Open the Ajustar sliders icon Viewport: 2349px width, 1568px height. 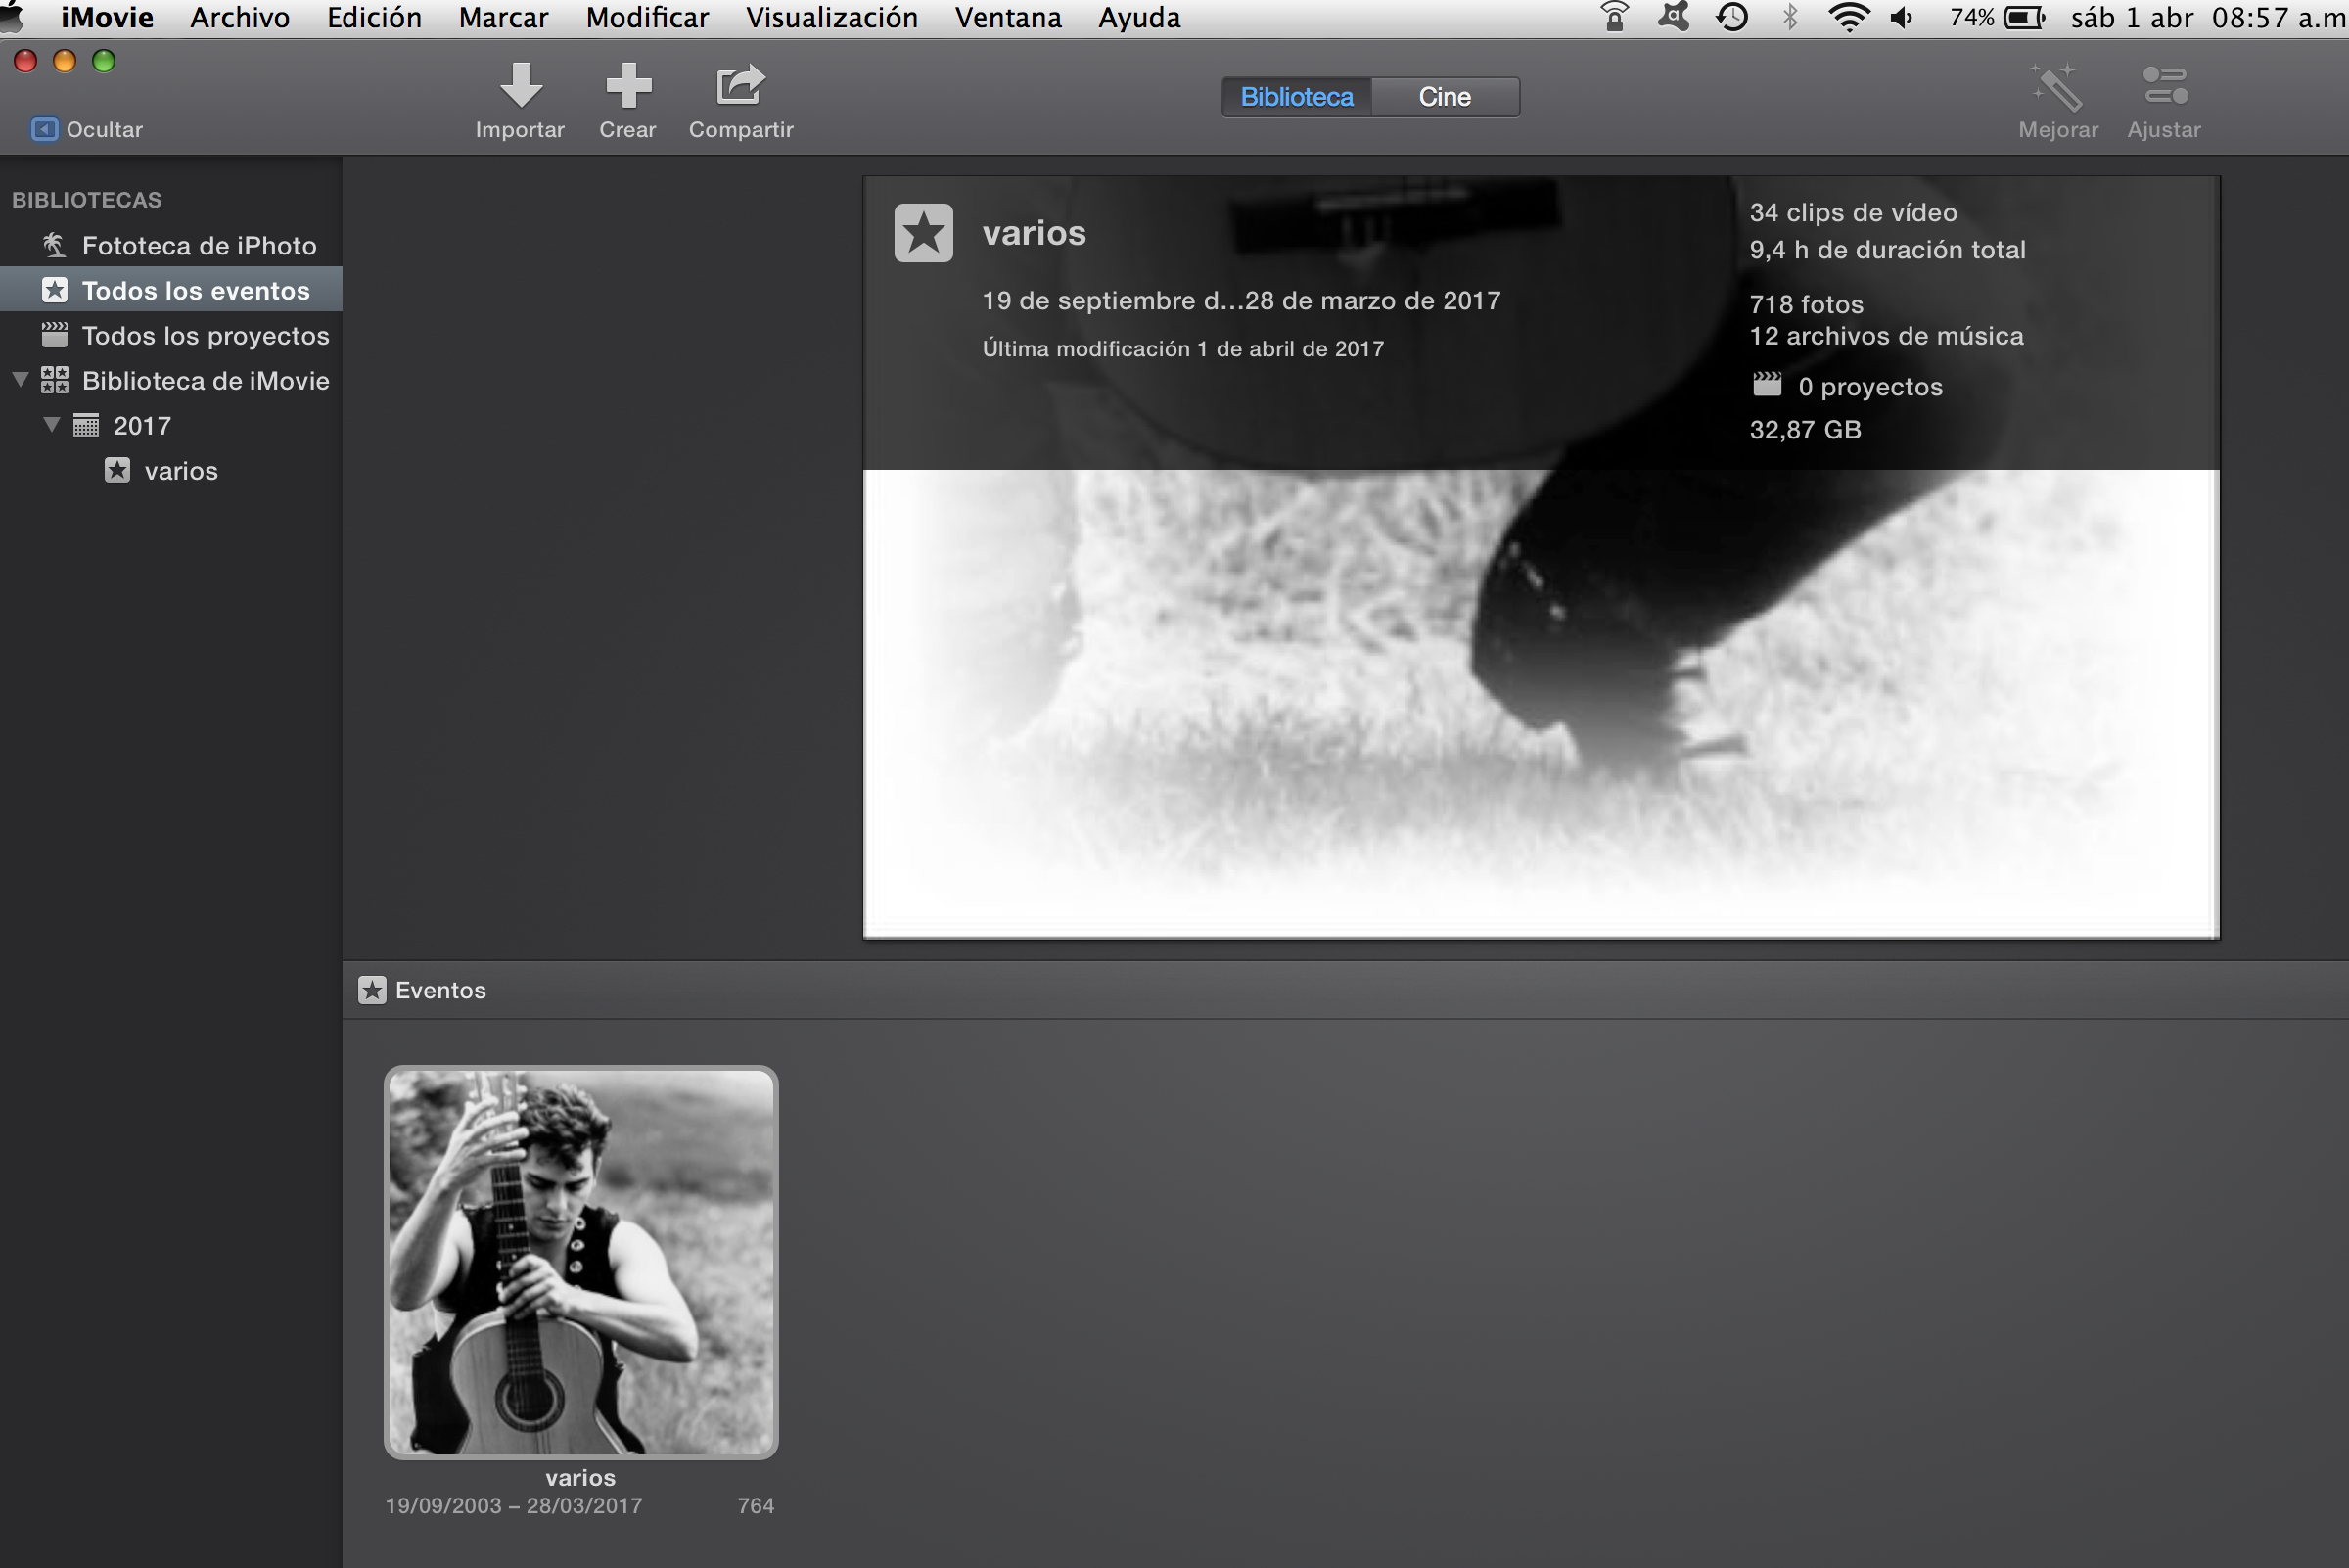click(2165, 86)
